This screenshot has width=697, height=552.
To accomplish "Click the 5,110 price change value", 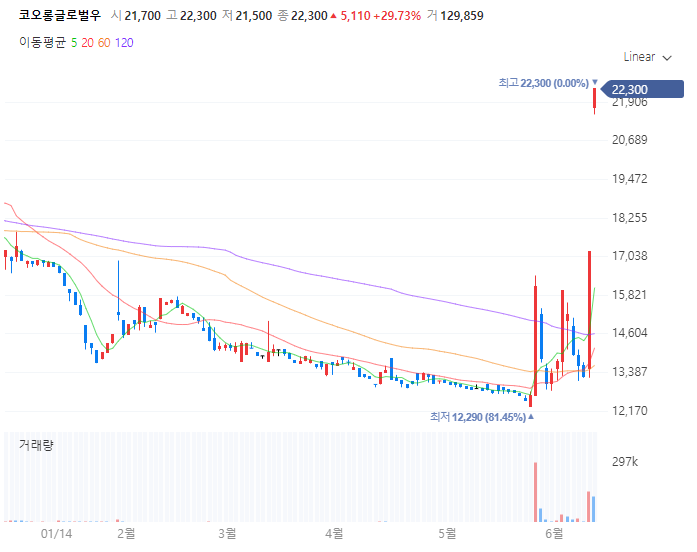I will tap(355, 16).
